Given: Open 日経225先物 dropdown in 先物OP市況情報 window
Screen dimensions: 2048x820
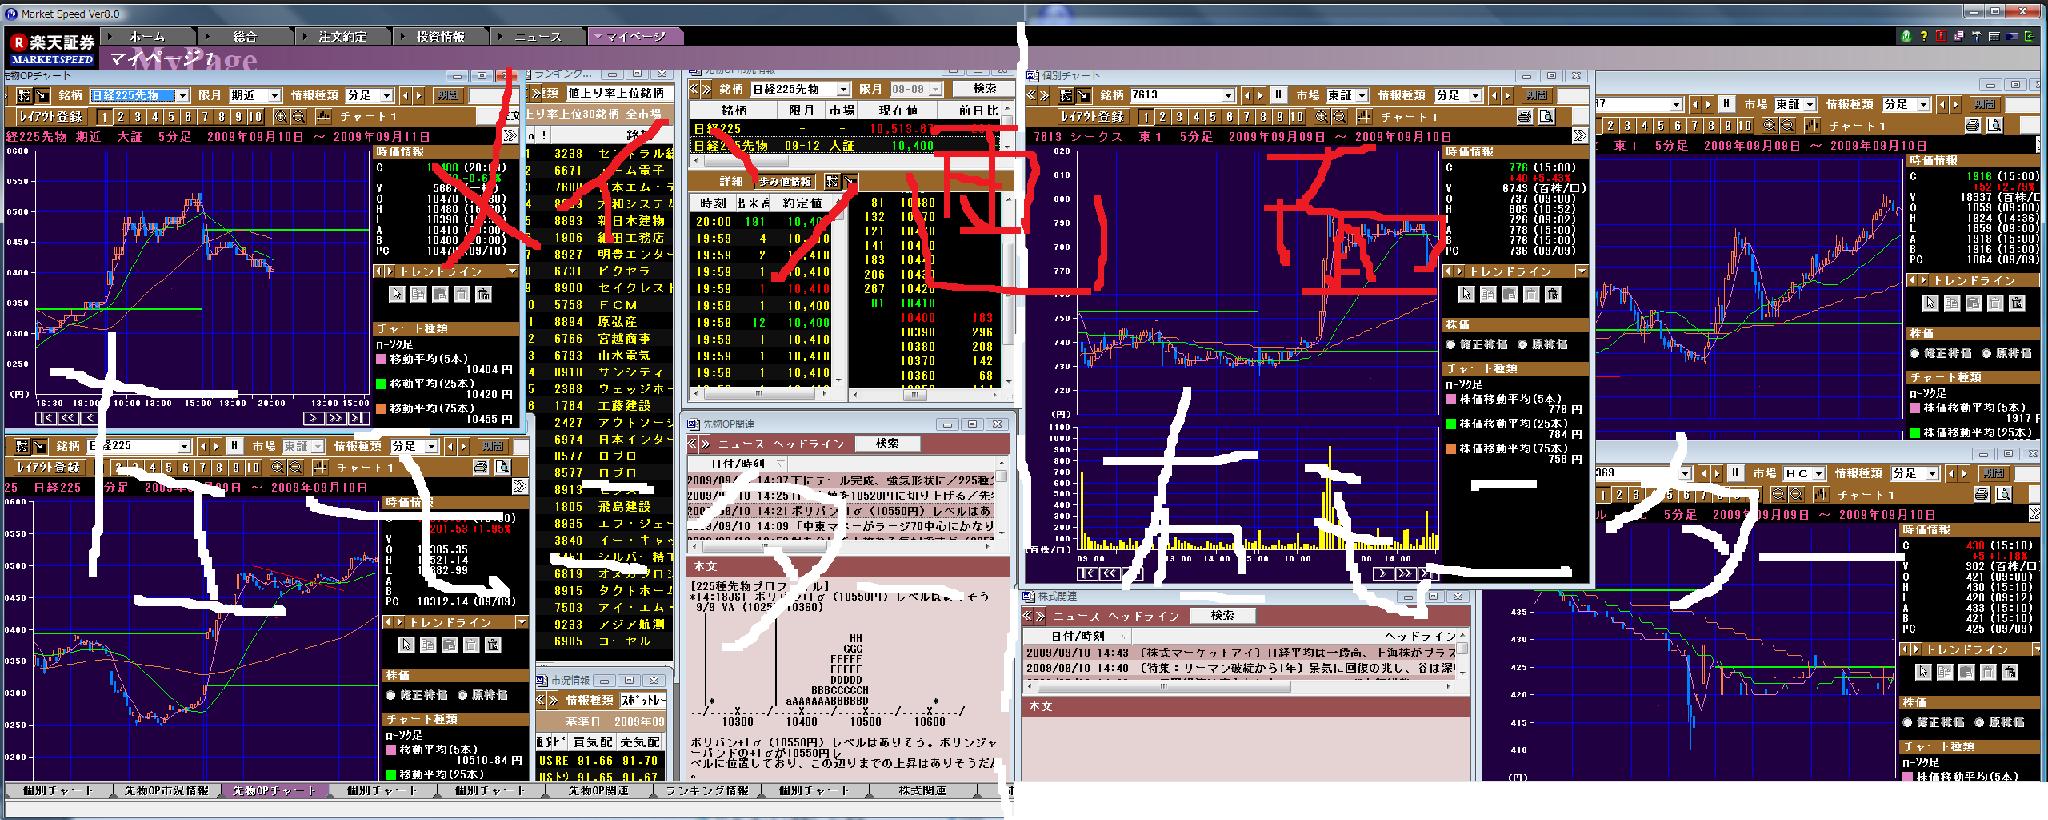Looking at the screenshot, I should click(x=843, y=90).
